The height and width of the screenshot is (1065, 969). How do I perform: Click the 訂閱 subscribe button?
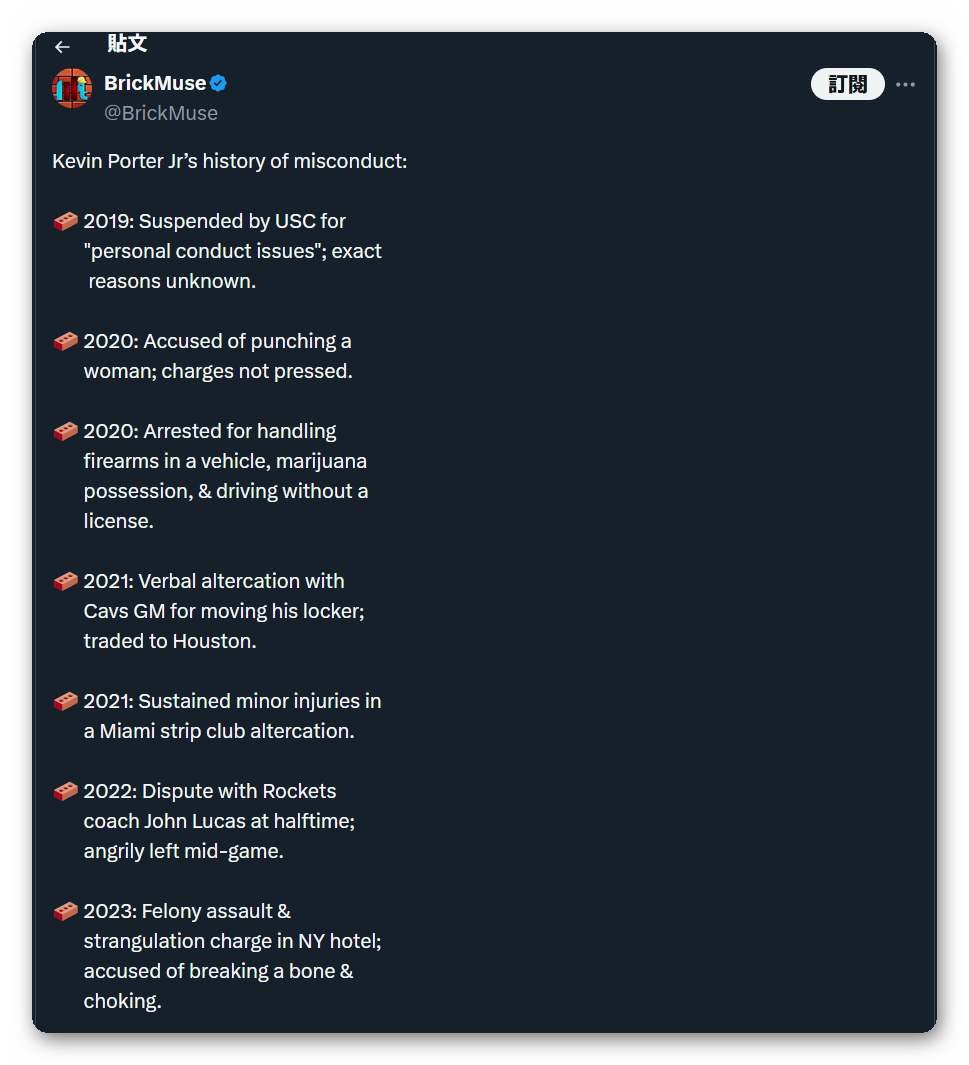coord(847,85)
